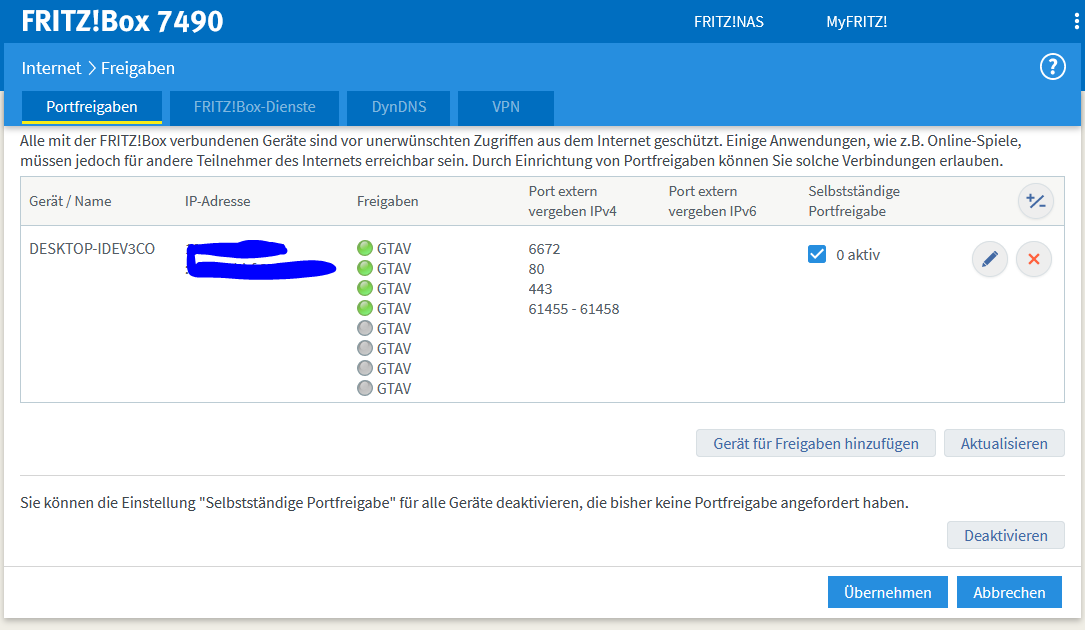Edit DESKTOP-IDEV3CO with the pencil icon
This screenshot has width=1085, height=630.
[990, 259]
